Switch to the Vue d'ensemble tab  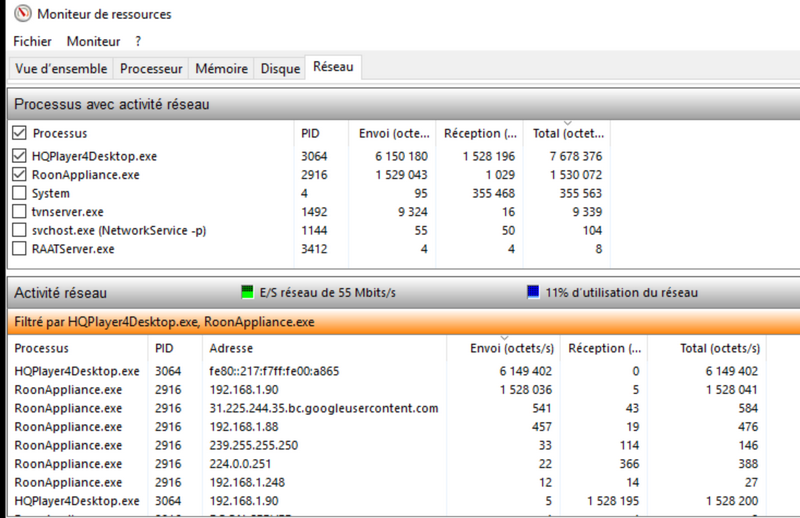coord(61,68)
